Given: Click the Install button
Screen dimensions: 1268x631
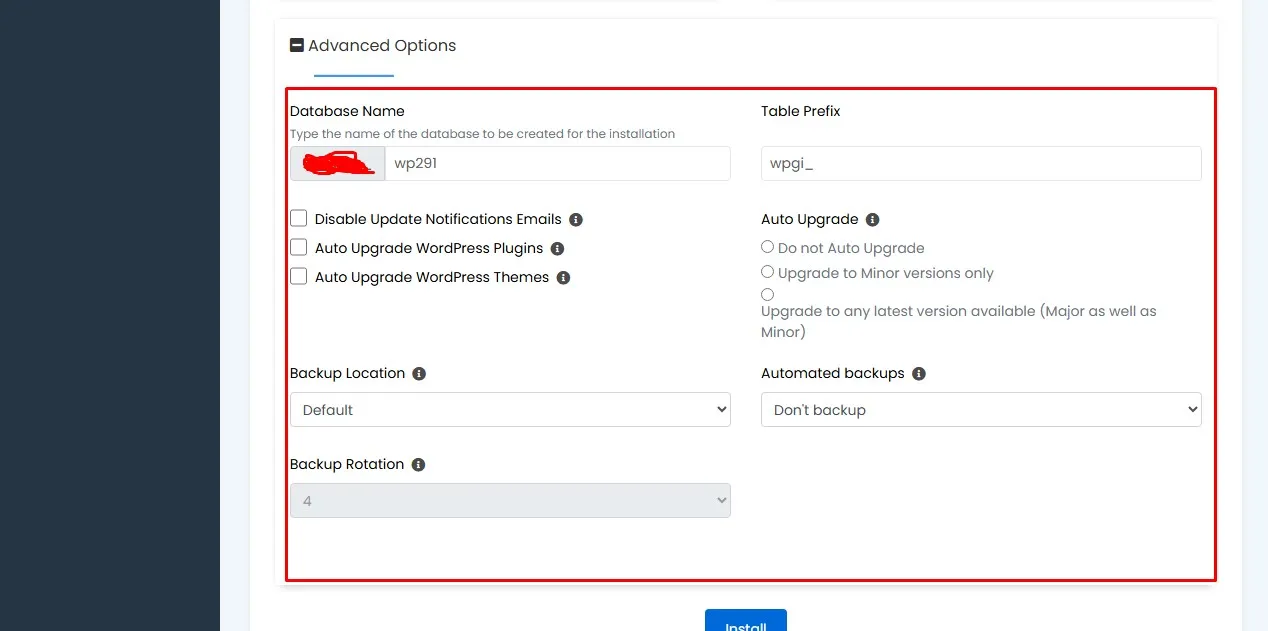Looking at the screenshot, I should 745,624.
